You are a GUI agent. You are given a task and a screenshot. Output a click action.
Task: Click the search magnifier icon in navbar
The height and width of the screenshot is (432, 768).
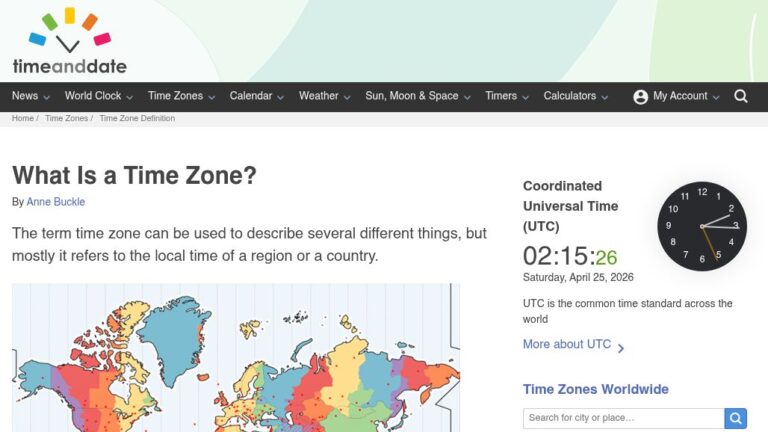click(741, 96)
